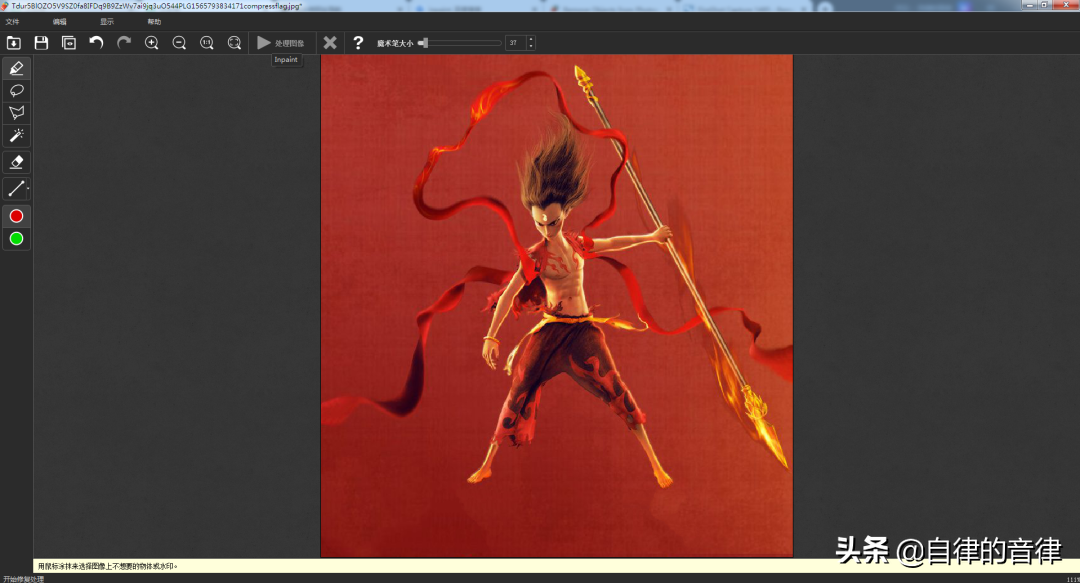Click the open image file icon
This screenshot has width=1080, height=583.
click(x=14, y=43)
